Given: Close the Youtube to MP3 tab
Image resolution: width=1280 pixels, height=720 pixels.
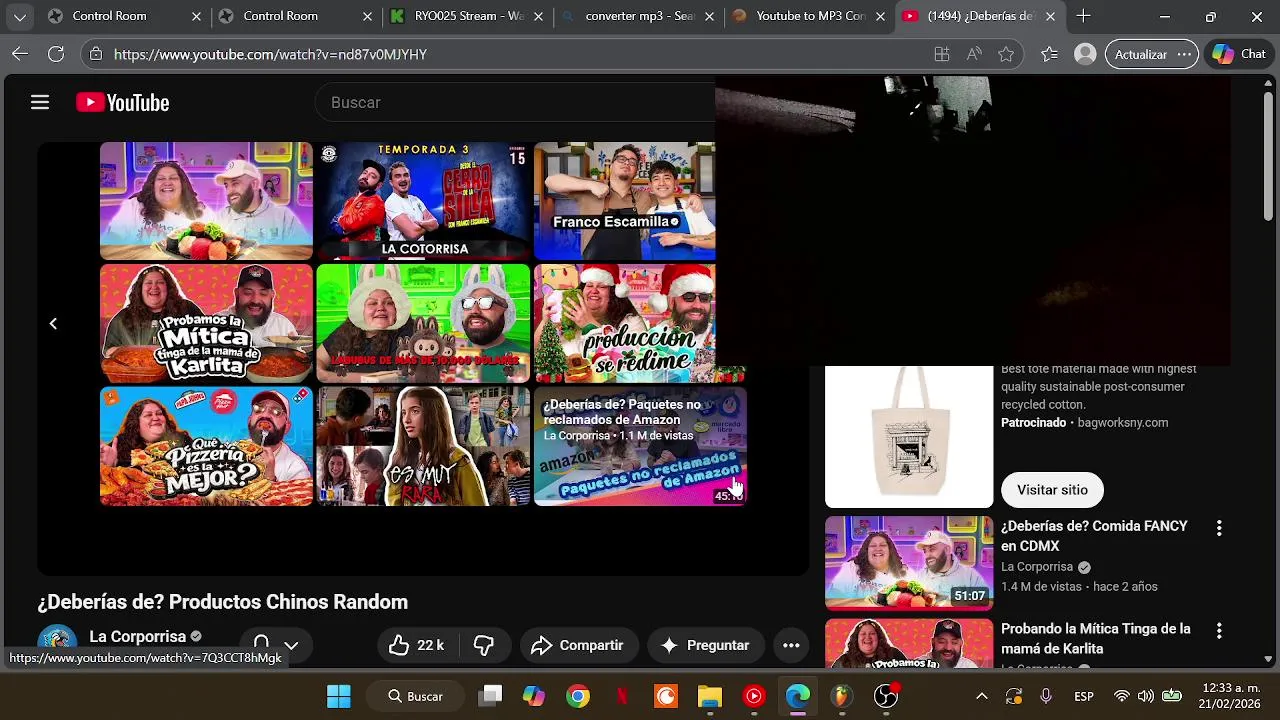Looking at the screenshot, I should (x=879, y=16).
